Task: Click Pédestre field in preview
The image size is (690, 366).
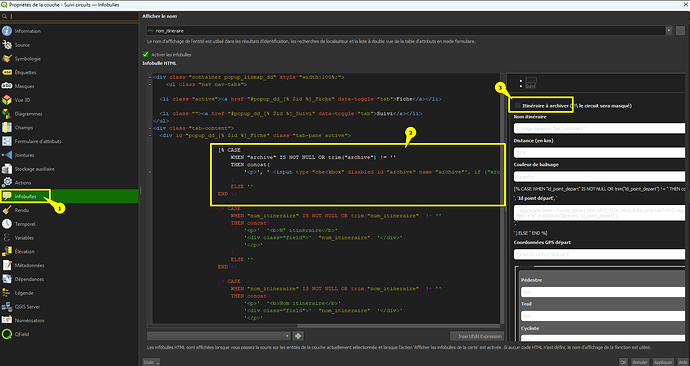Action: (603, 292)
